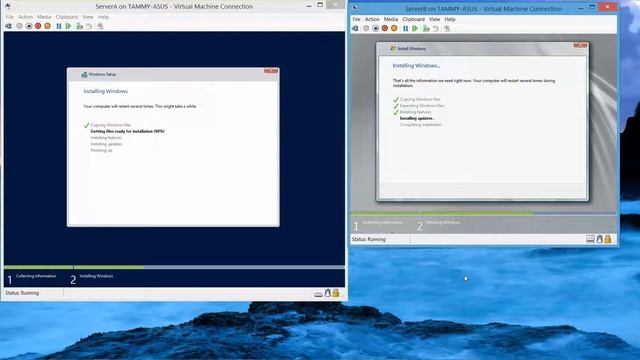Click 'Collecting information' step label in ServerA
640x360 pixels.
click(x=36, y=276)
